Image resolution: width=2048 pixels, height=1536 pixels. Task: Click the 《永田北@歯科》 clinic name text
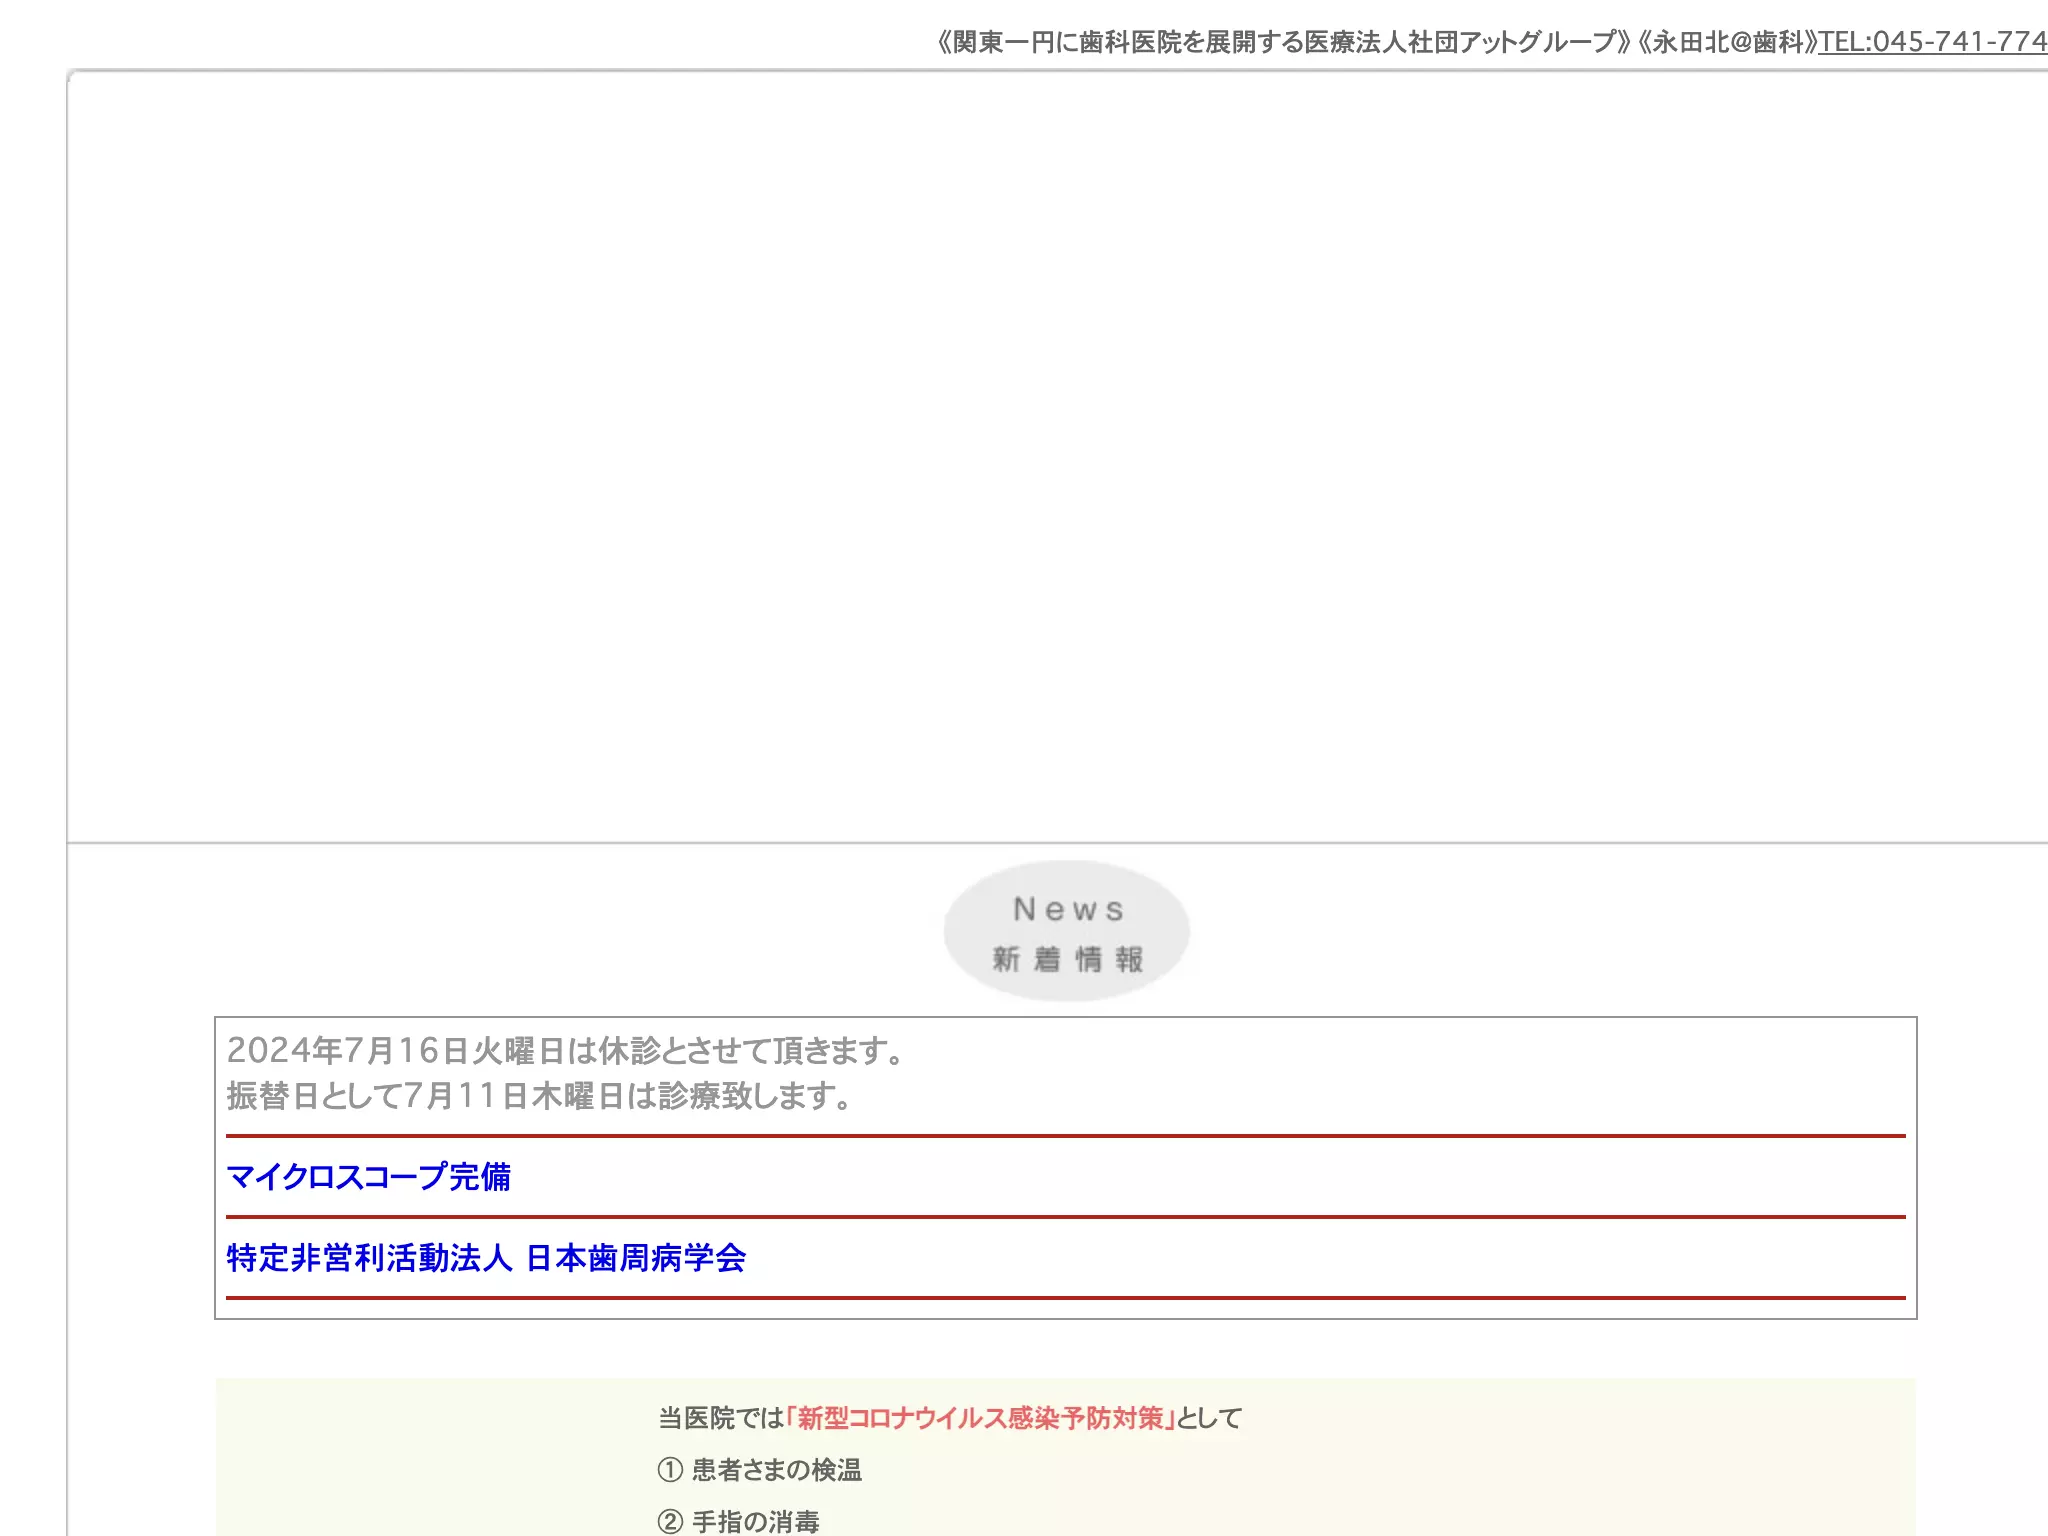coord(1727,42)
